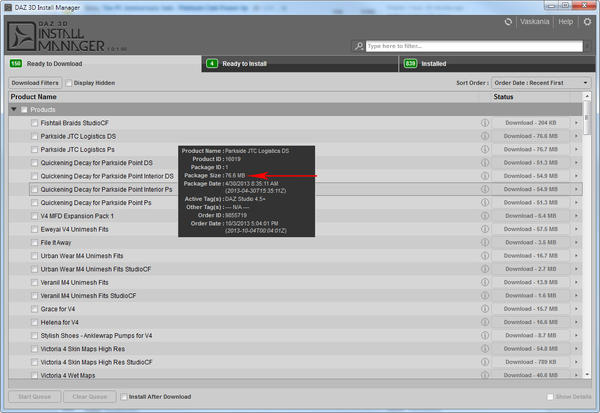Open arrow menu for File It Away

[576, 242]
